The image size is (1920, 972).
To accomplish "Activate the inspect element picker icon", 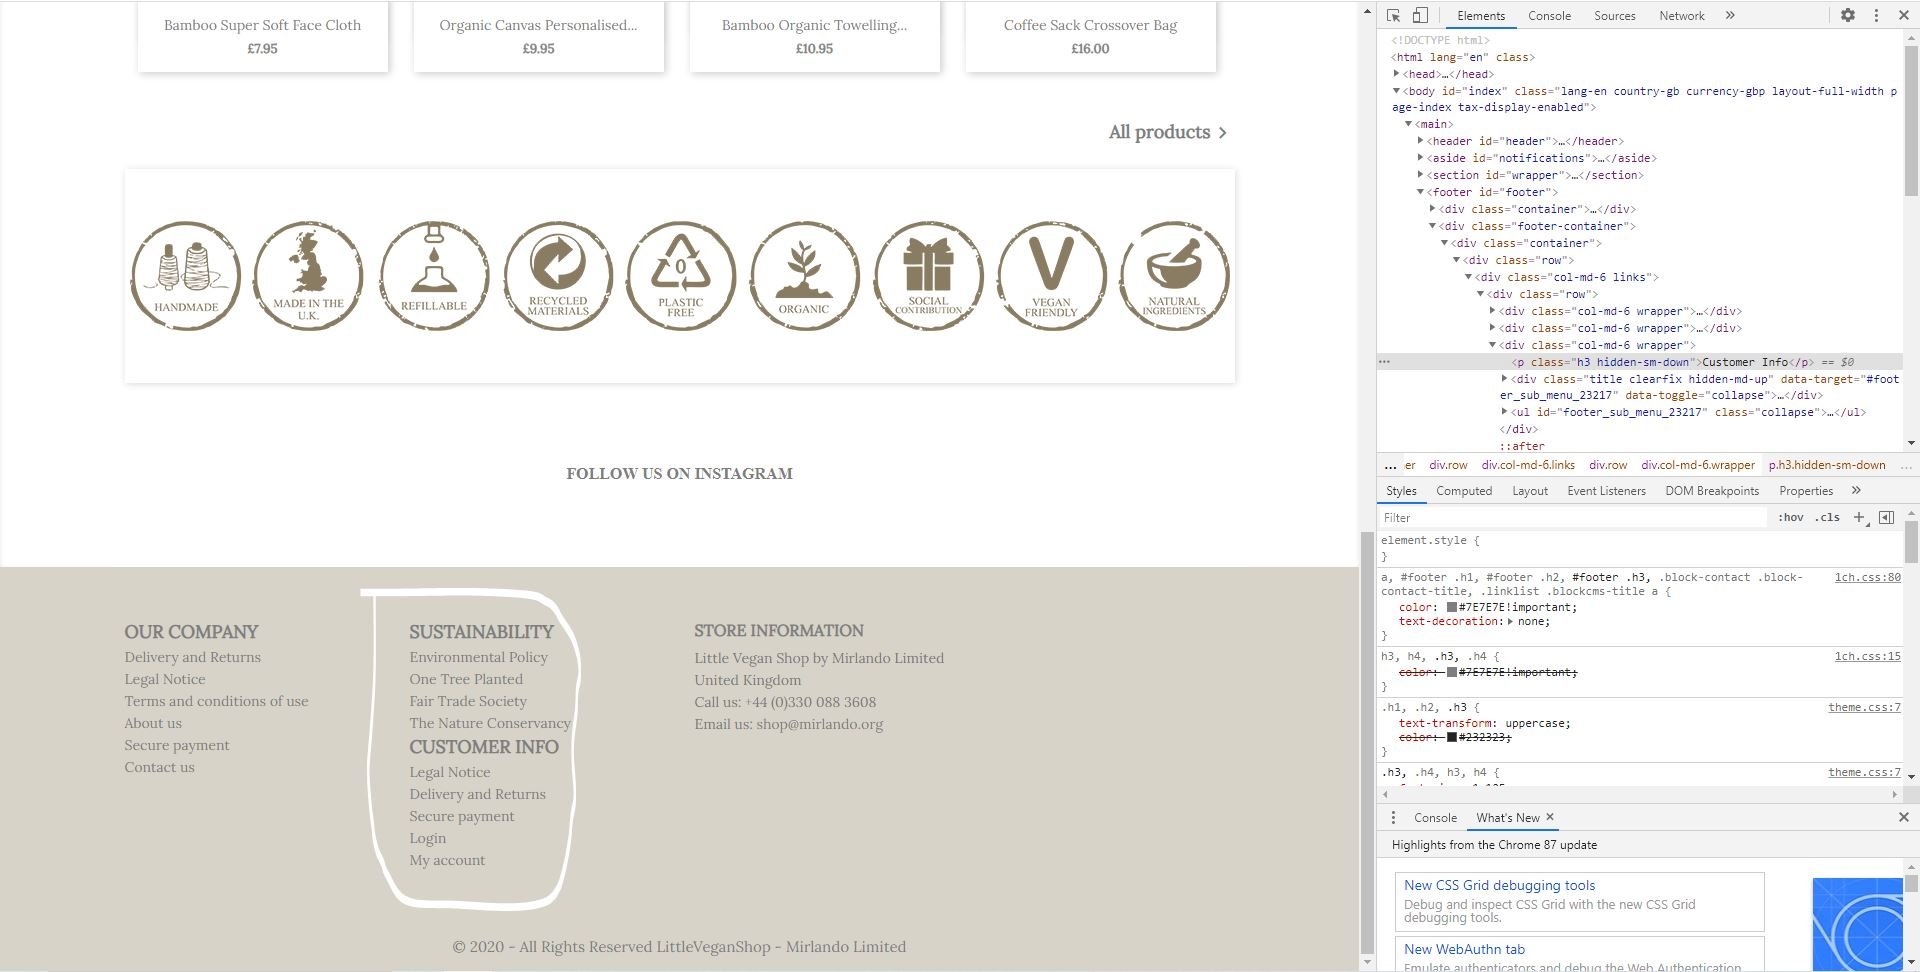I will (x=1393, y=15).
